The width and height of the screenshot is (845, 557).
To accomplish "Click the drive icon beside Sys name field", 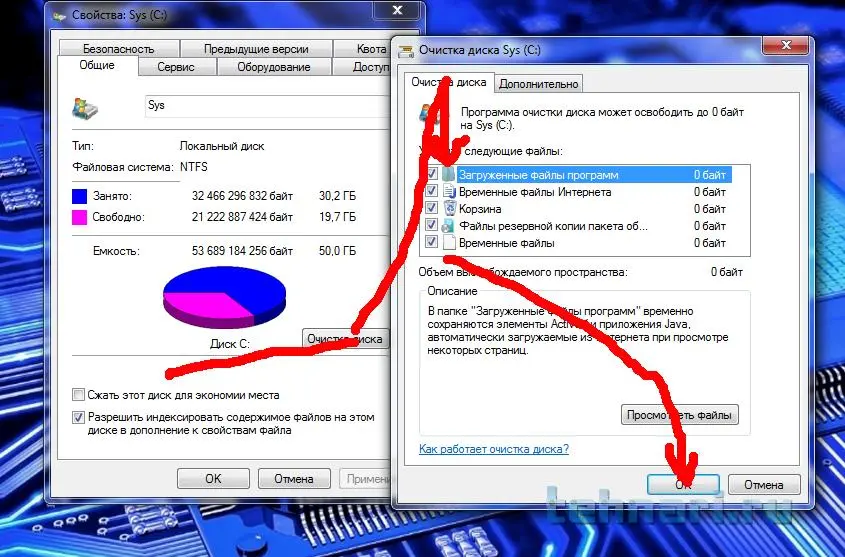I will (86, 108).
